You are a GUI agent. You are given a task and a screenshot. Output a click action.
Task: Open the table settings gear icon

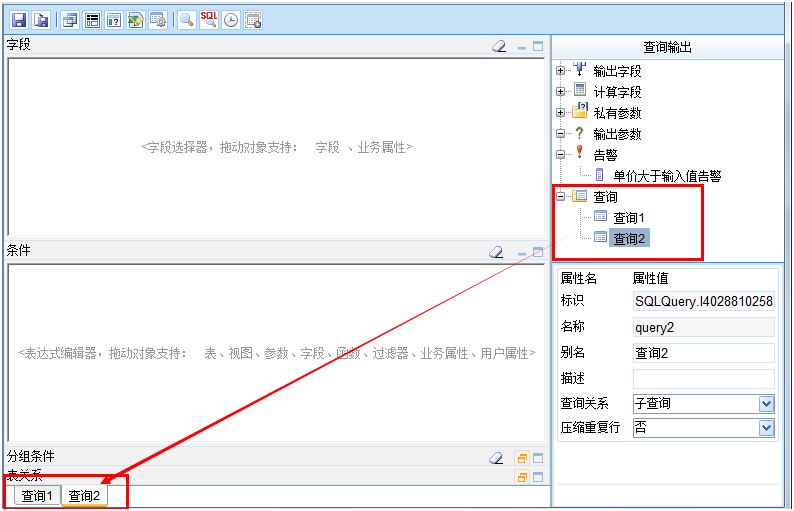[x=158, y=20]
